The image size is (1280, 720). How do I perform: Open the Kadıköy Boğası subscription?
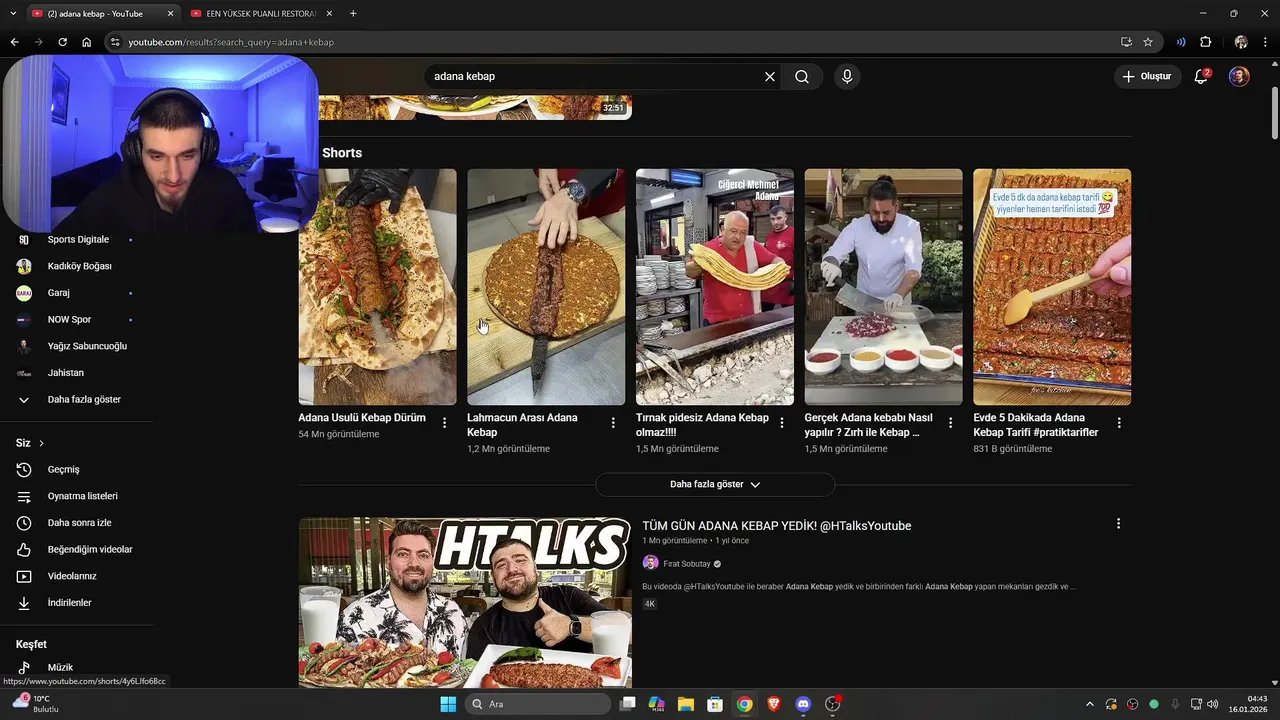pyautogui.click(x=77, y=266)
